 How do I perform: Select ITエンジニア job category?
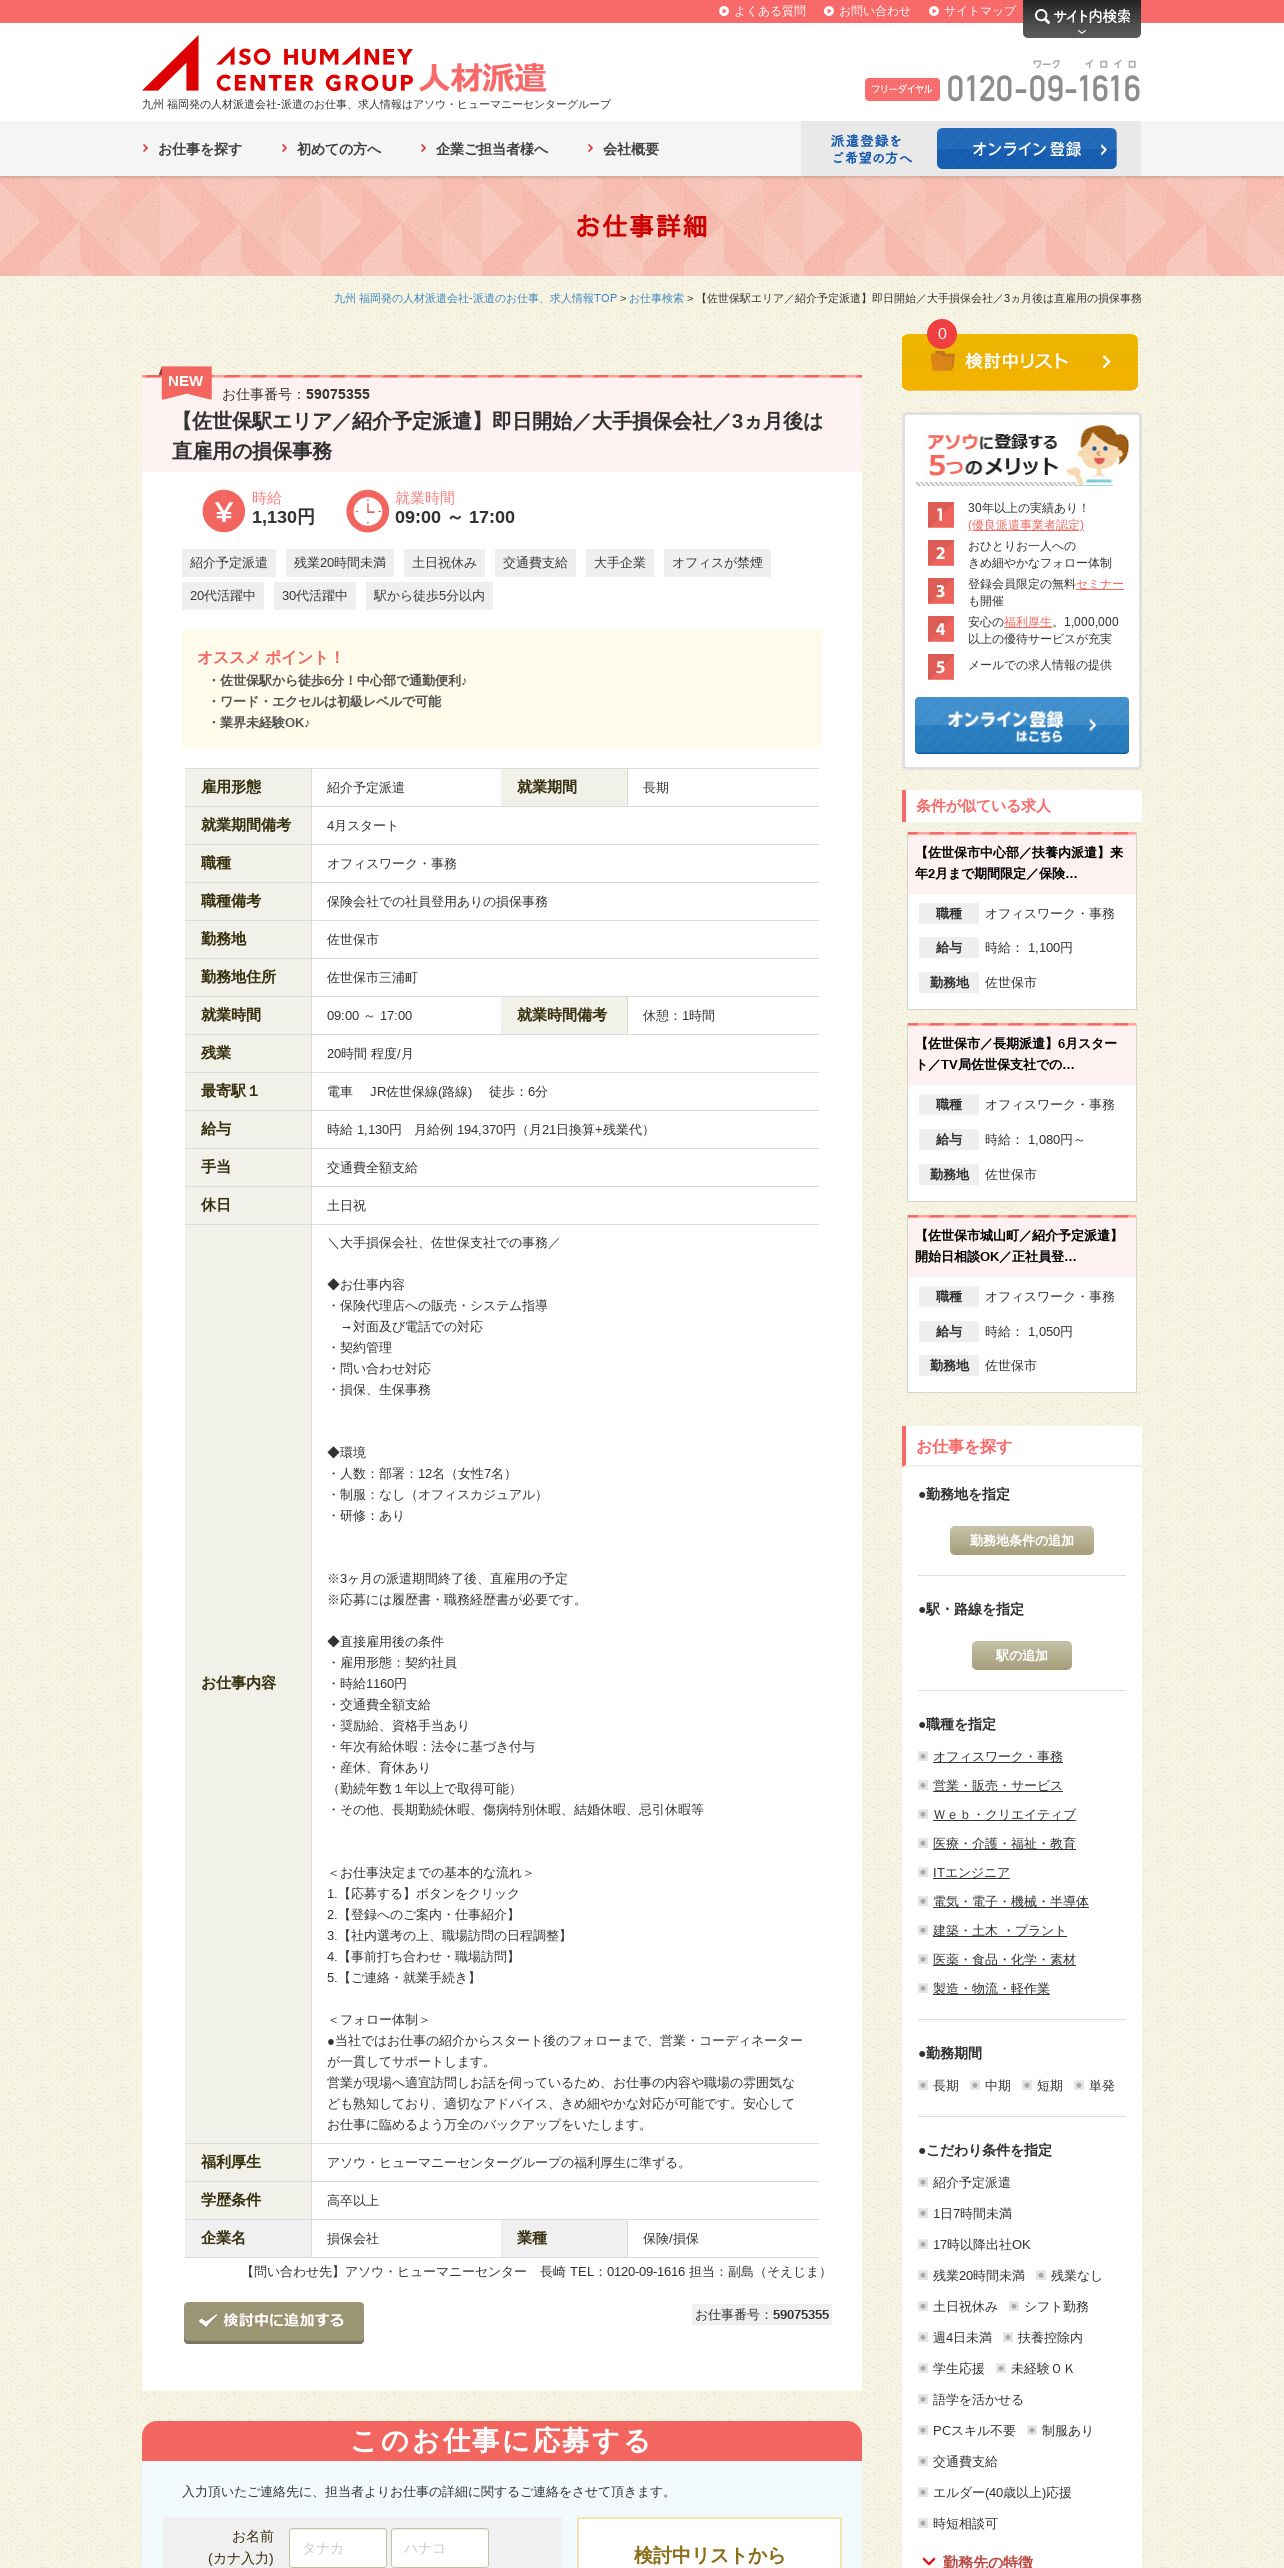point(971,1872)
